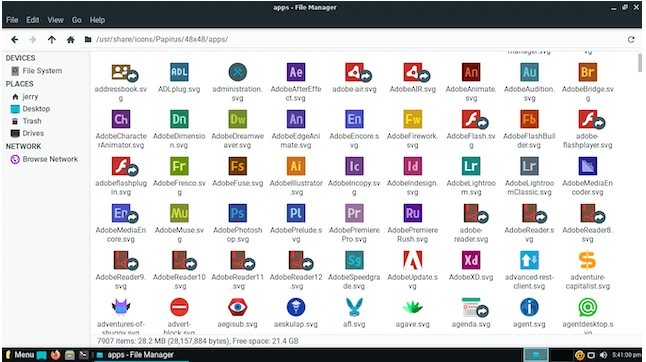Select the AdobeIncopy.svg icon
This screenshot has height=362, width=646.
[x=354, y=166]
